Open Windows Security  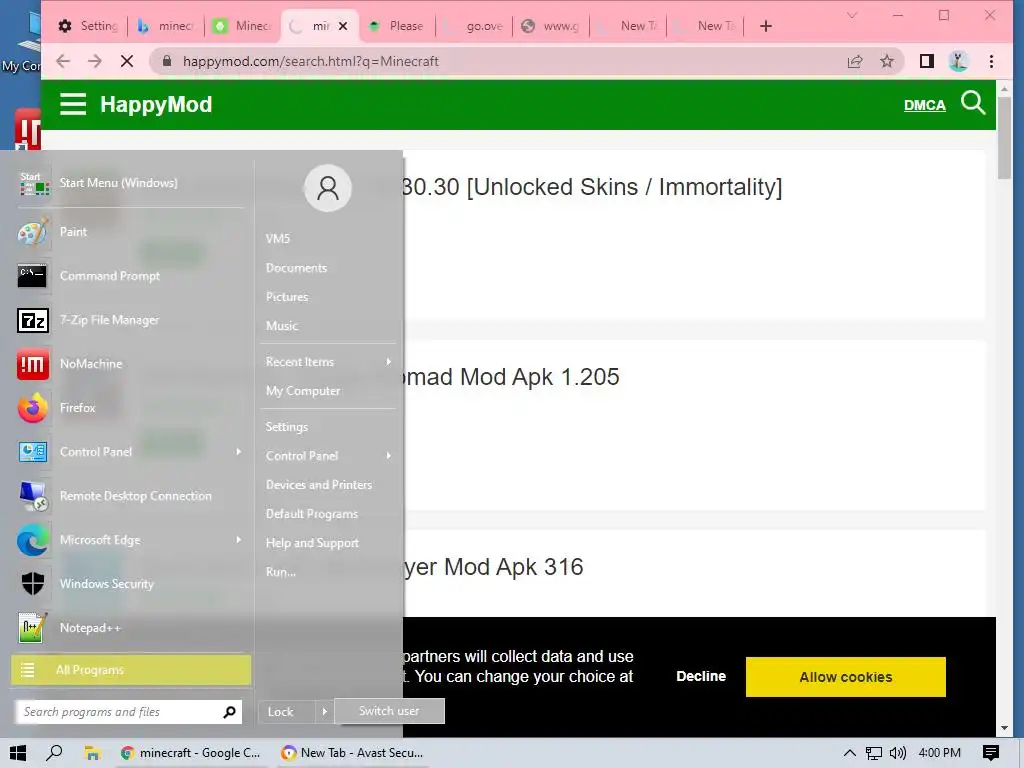131,584
